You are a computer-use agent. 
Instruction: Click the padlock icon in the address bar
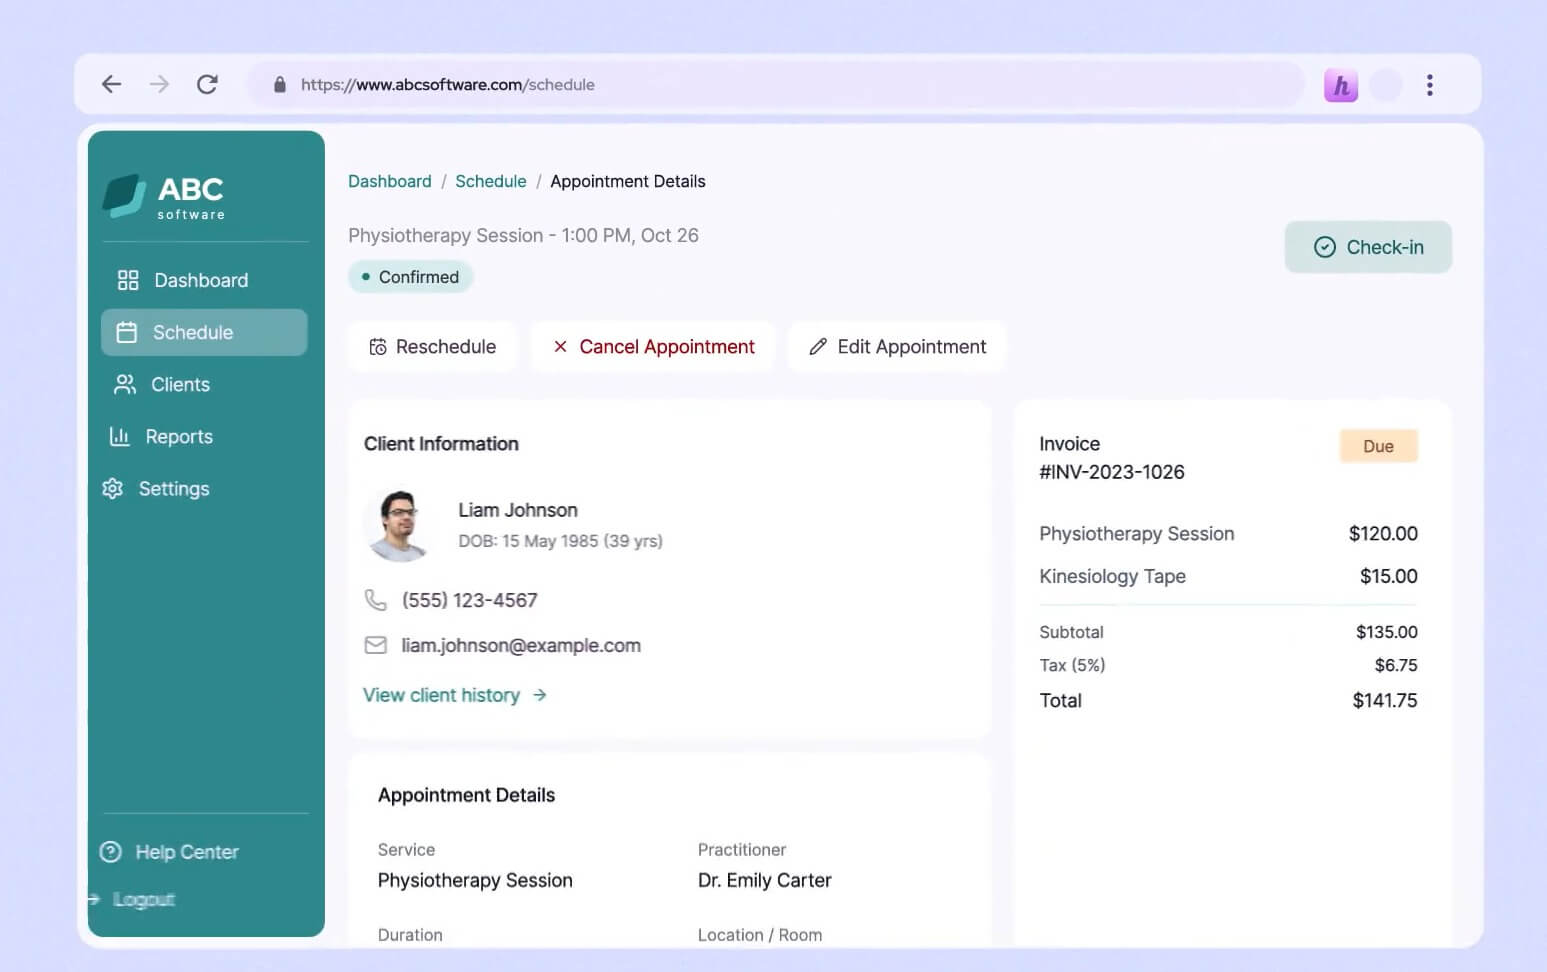[x=280, y=84]
